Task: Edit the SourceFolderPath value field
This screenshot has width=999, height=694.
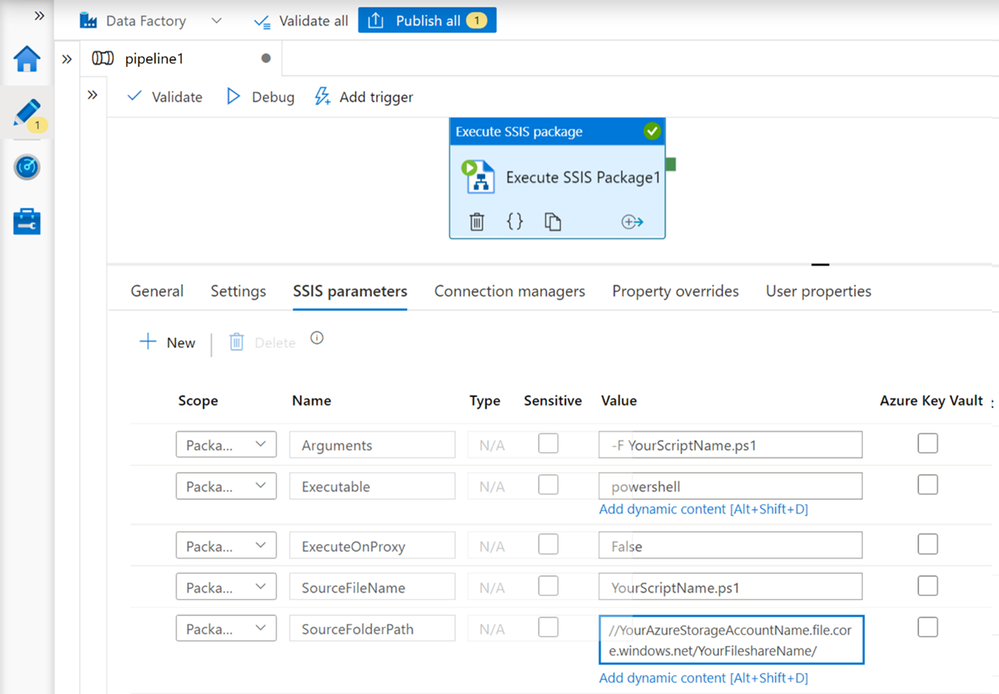Action: click(x=731, y=640)
